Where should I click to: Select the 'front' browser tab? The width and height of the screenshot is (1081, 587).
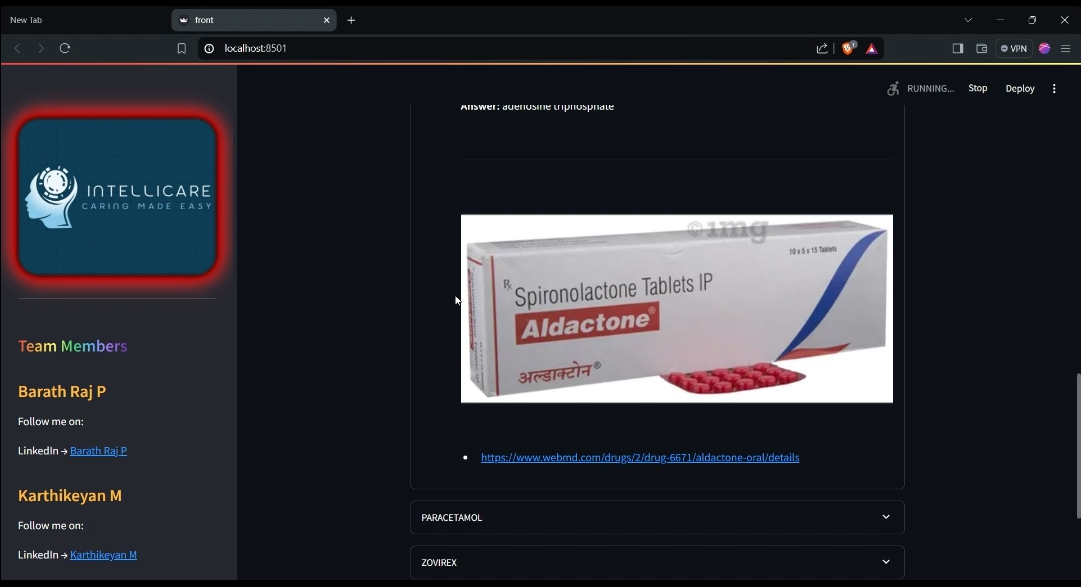pos(252,20)
